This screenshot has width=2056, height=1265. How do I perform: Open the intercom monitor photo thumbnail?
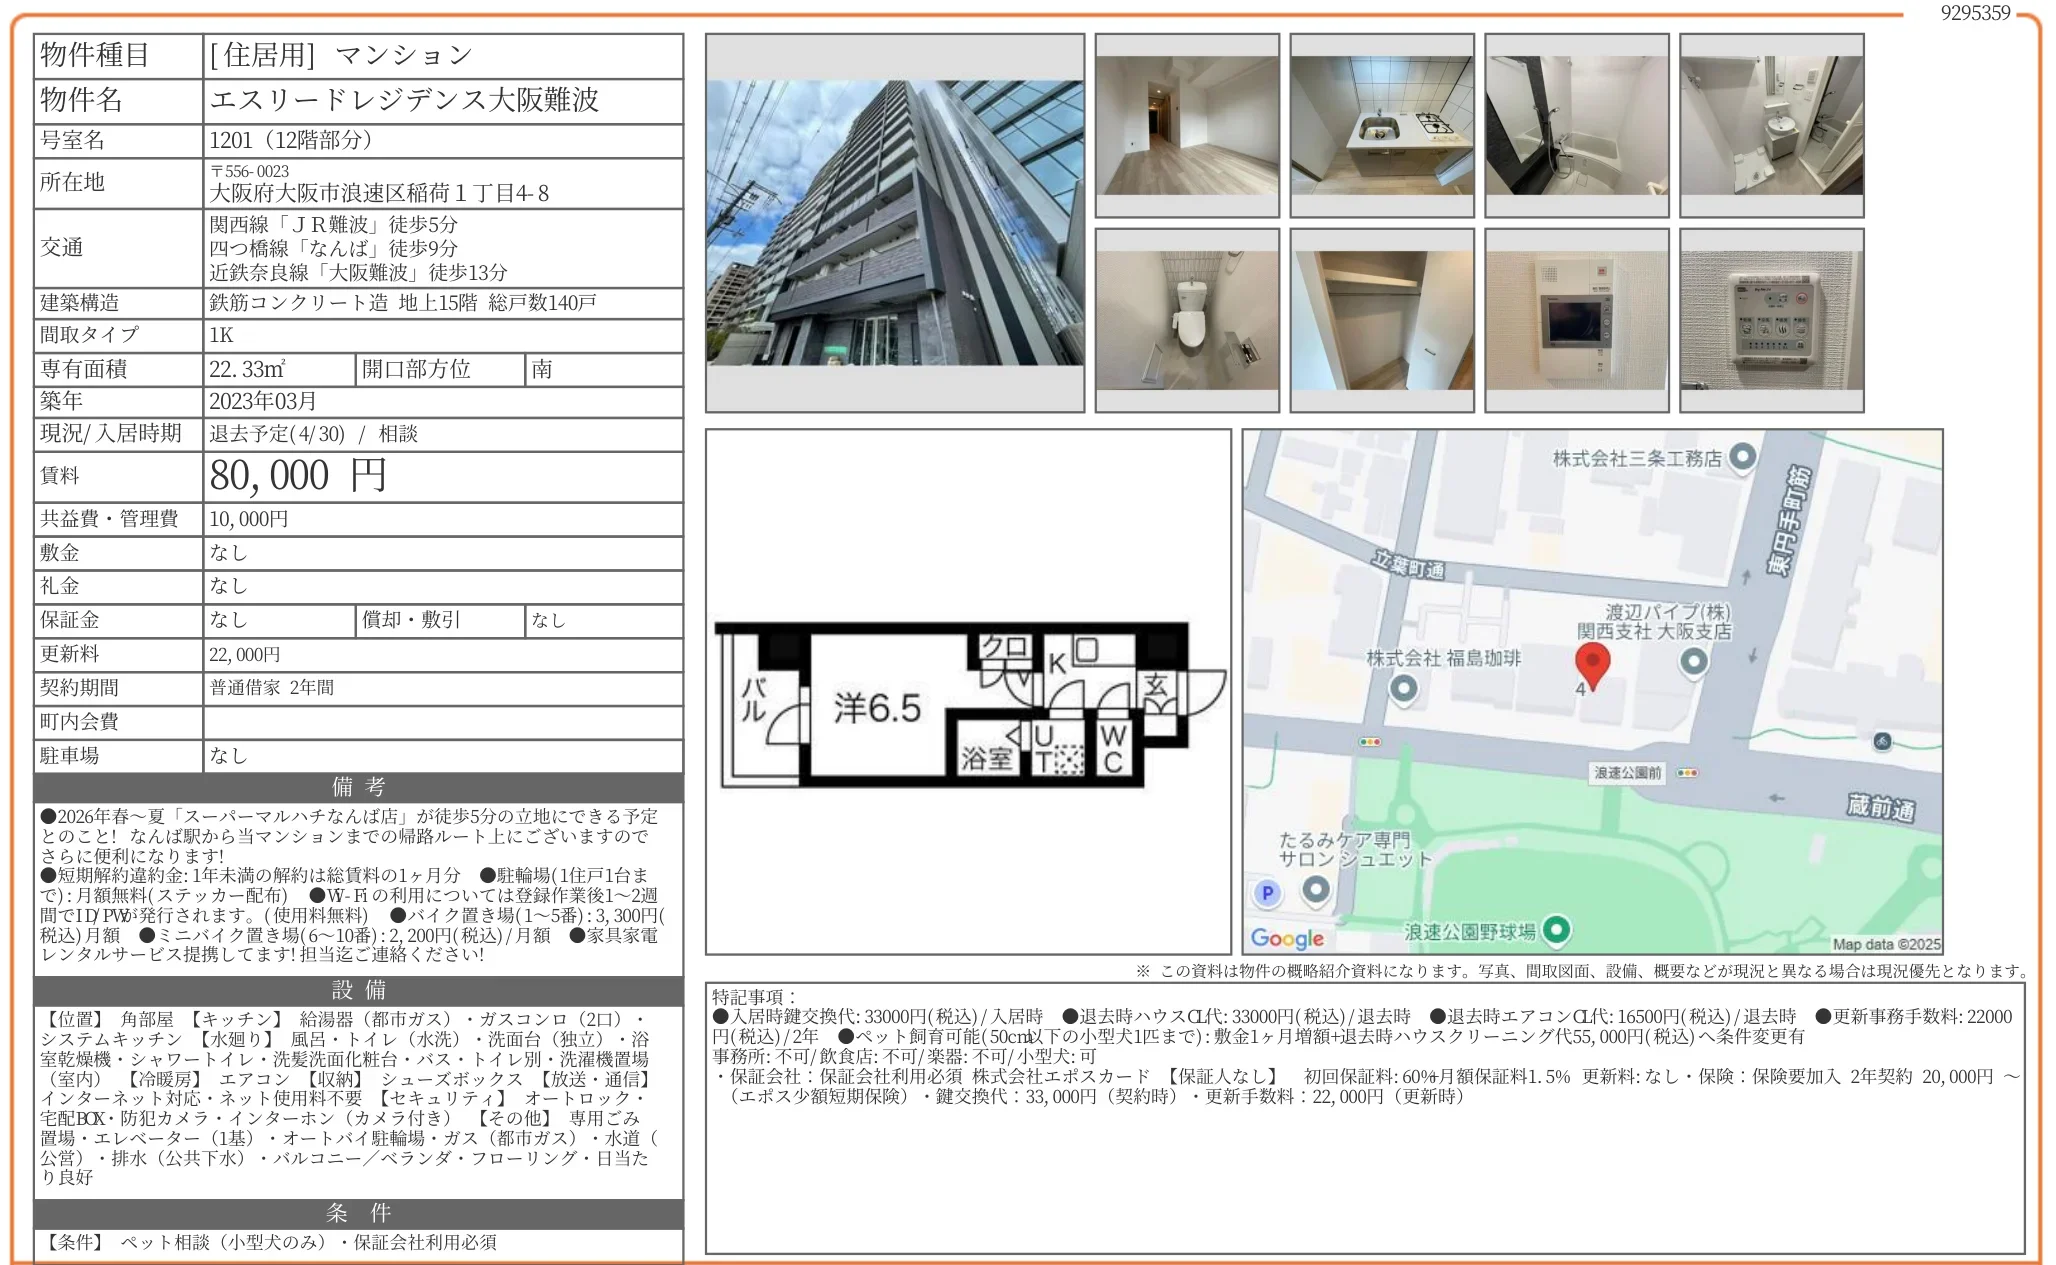(1576, 320)
